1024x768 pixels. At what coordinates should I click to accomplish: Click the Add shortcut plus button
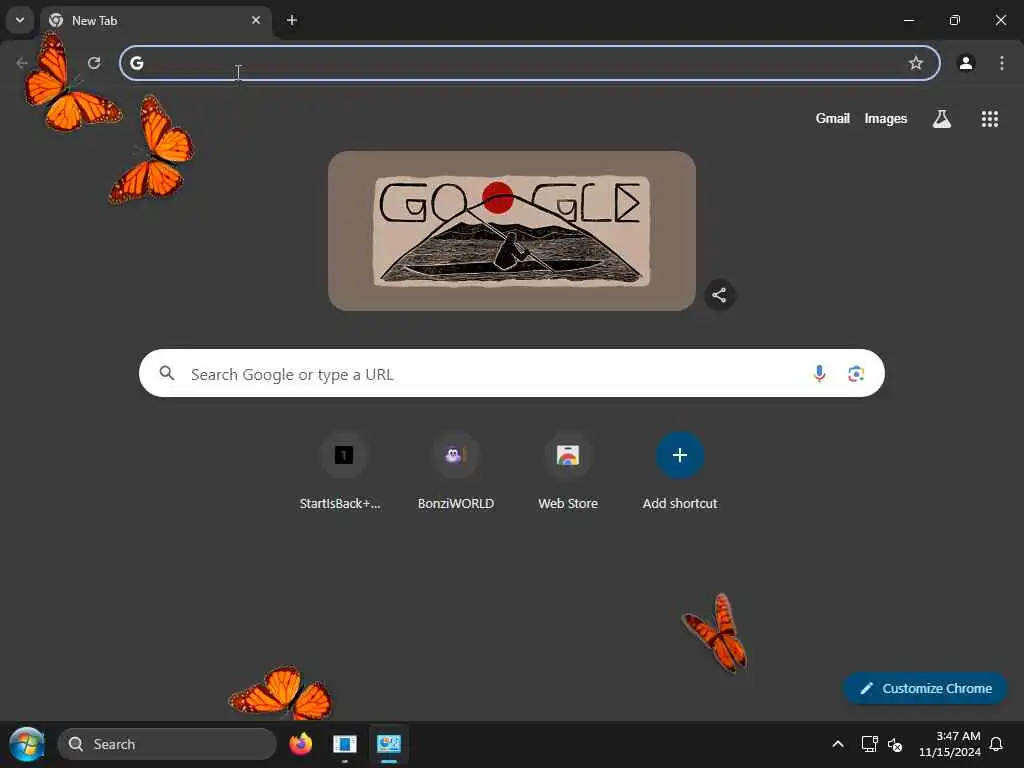pos(680,455)
